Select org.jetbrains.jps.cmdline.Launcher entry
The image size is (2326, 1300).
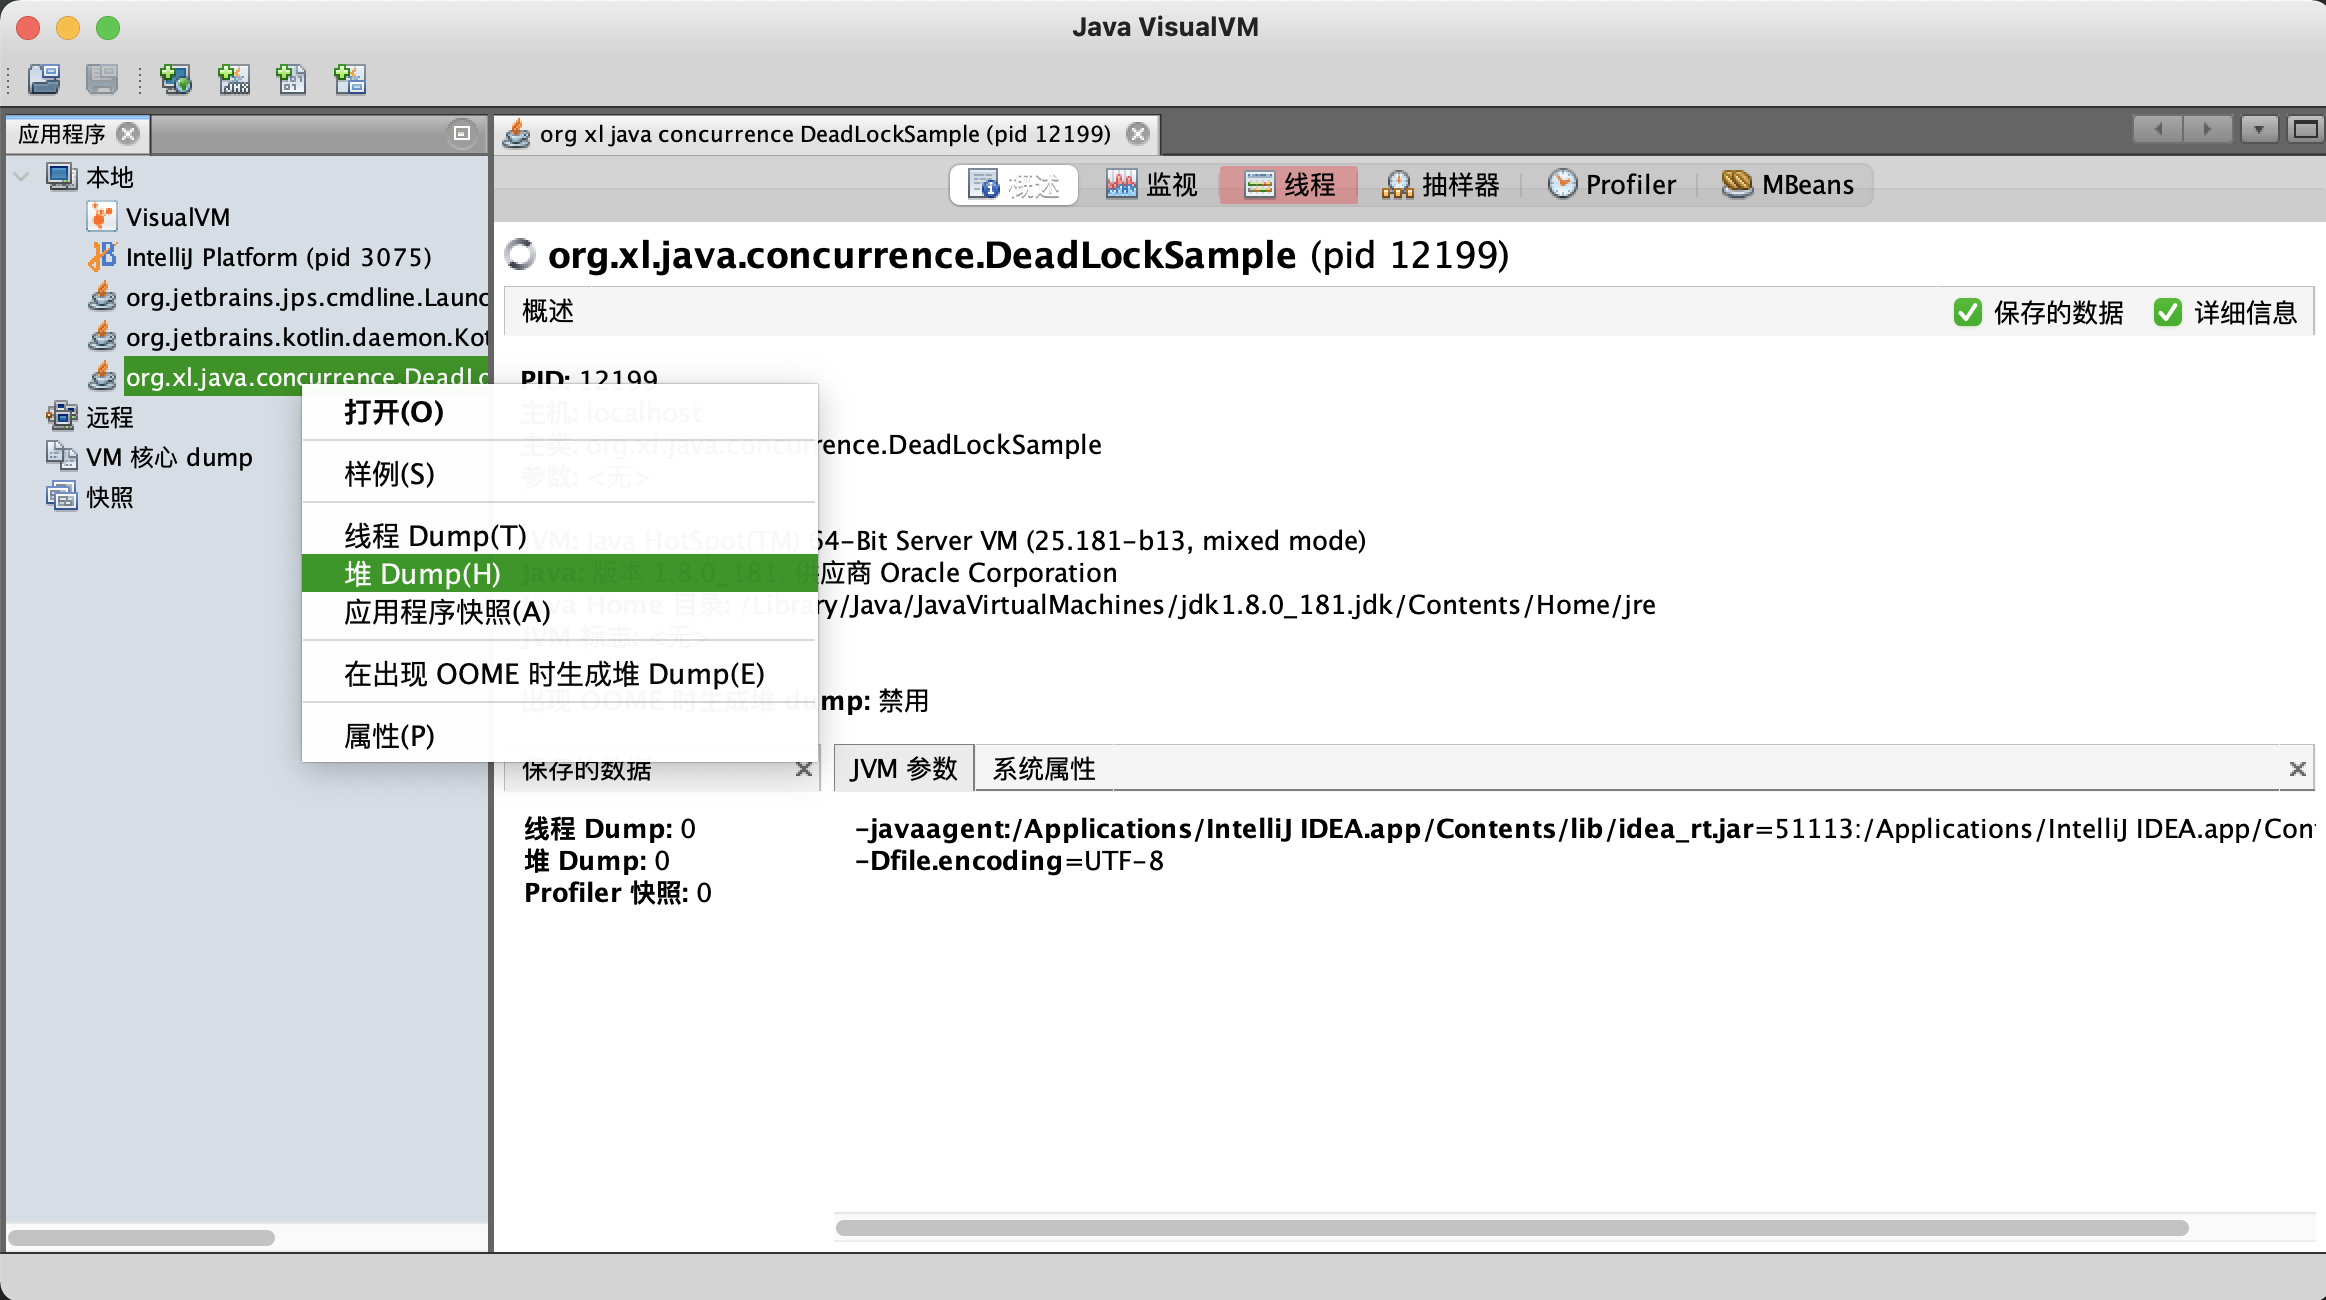coord(307,297)
